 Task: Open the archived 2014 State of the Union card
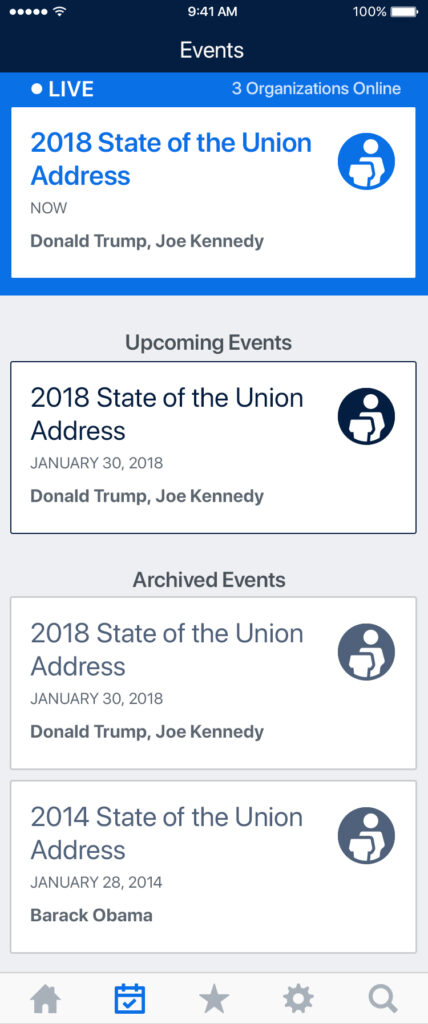tap(213, 867)
